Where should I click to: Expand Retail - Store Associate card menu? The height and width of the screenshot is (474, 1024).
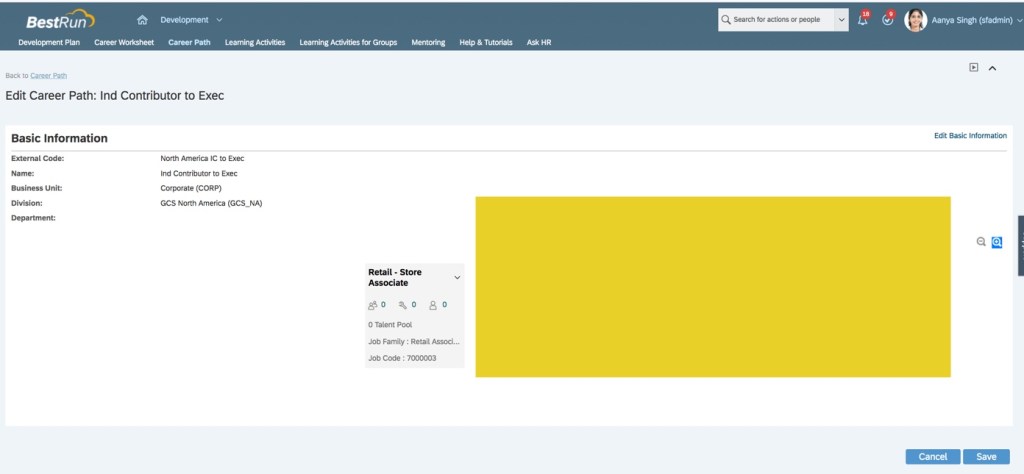[457, 277]
